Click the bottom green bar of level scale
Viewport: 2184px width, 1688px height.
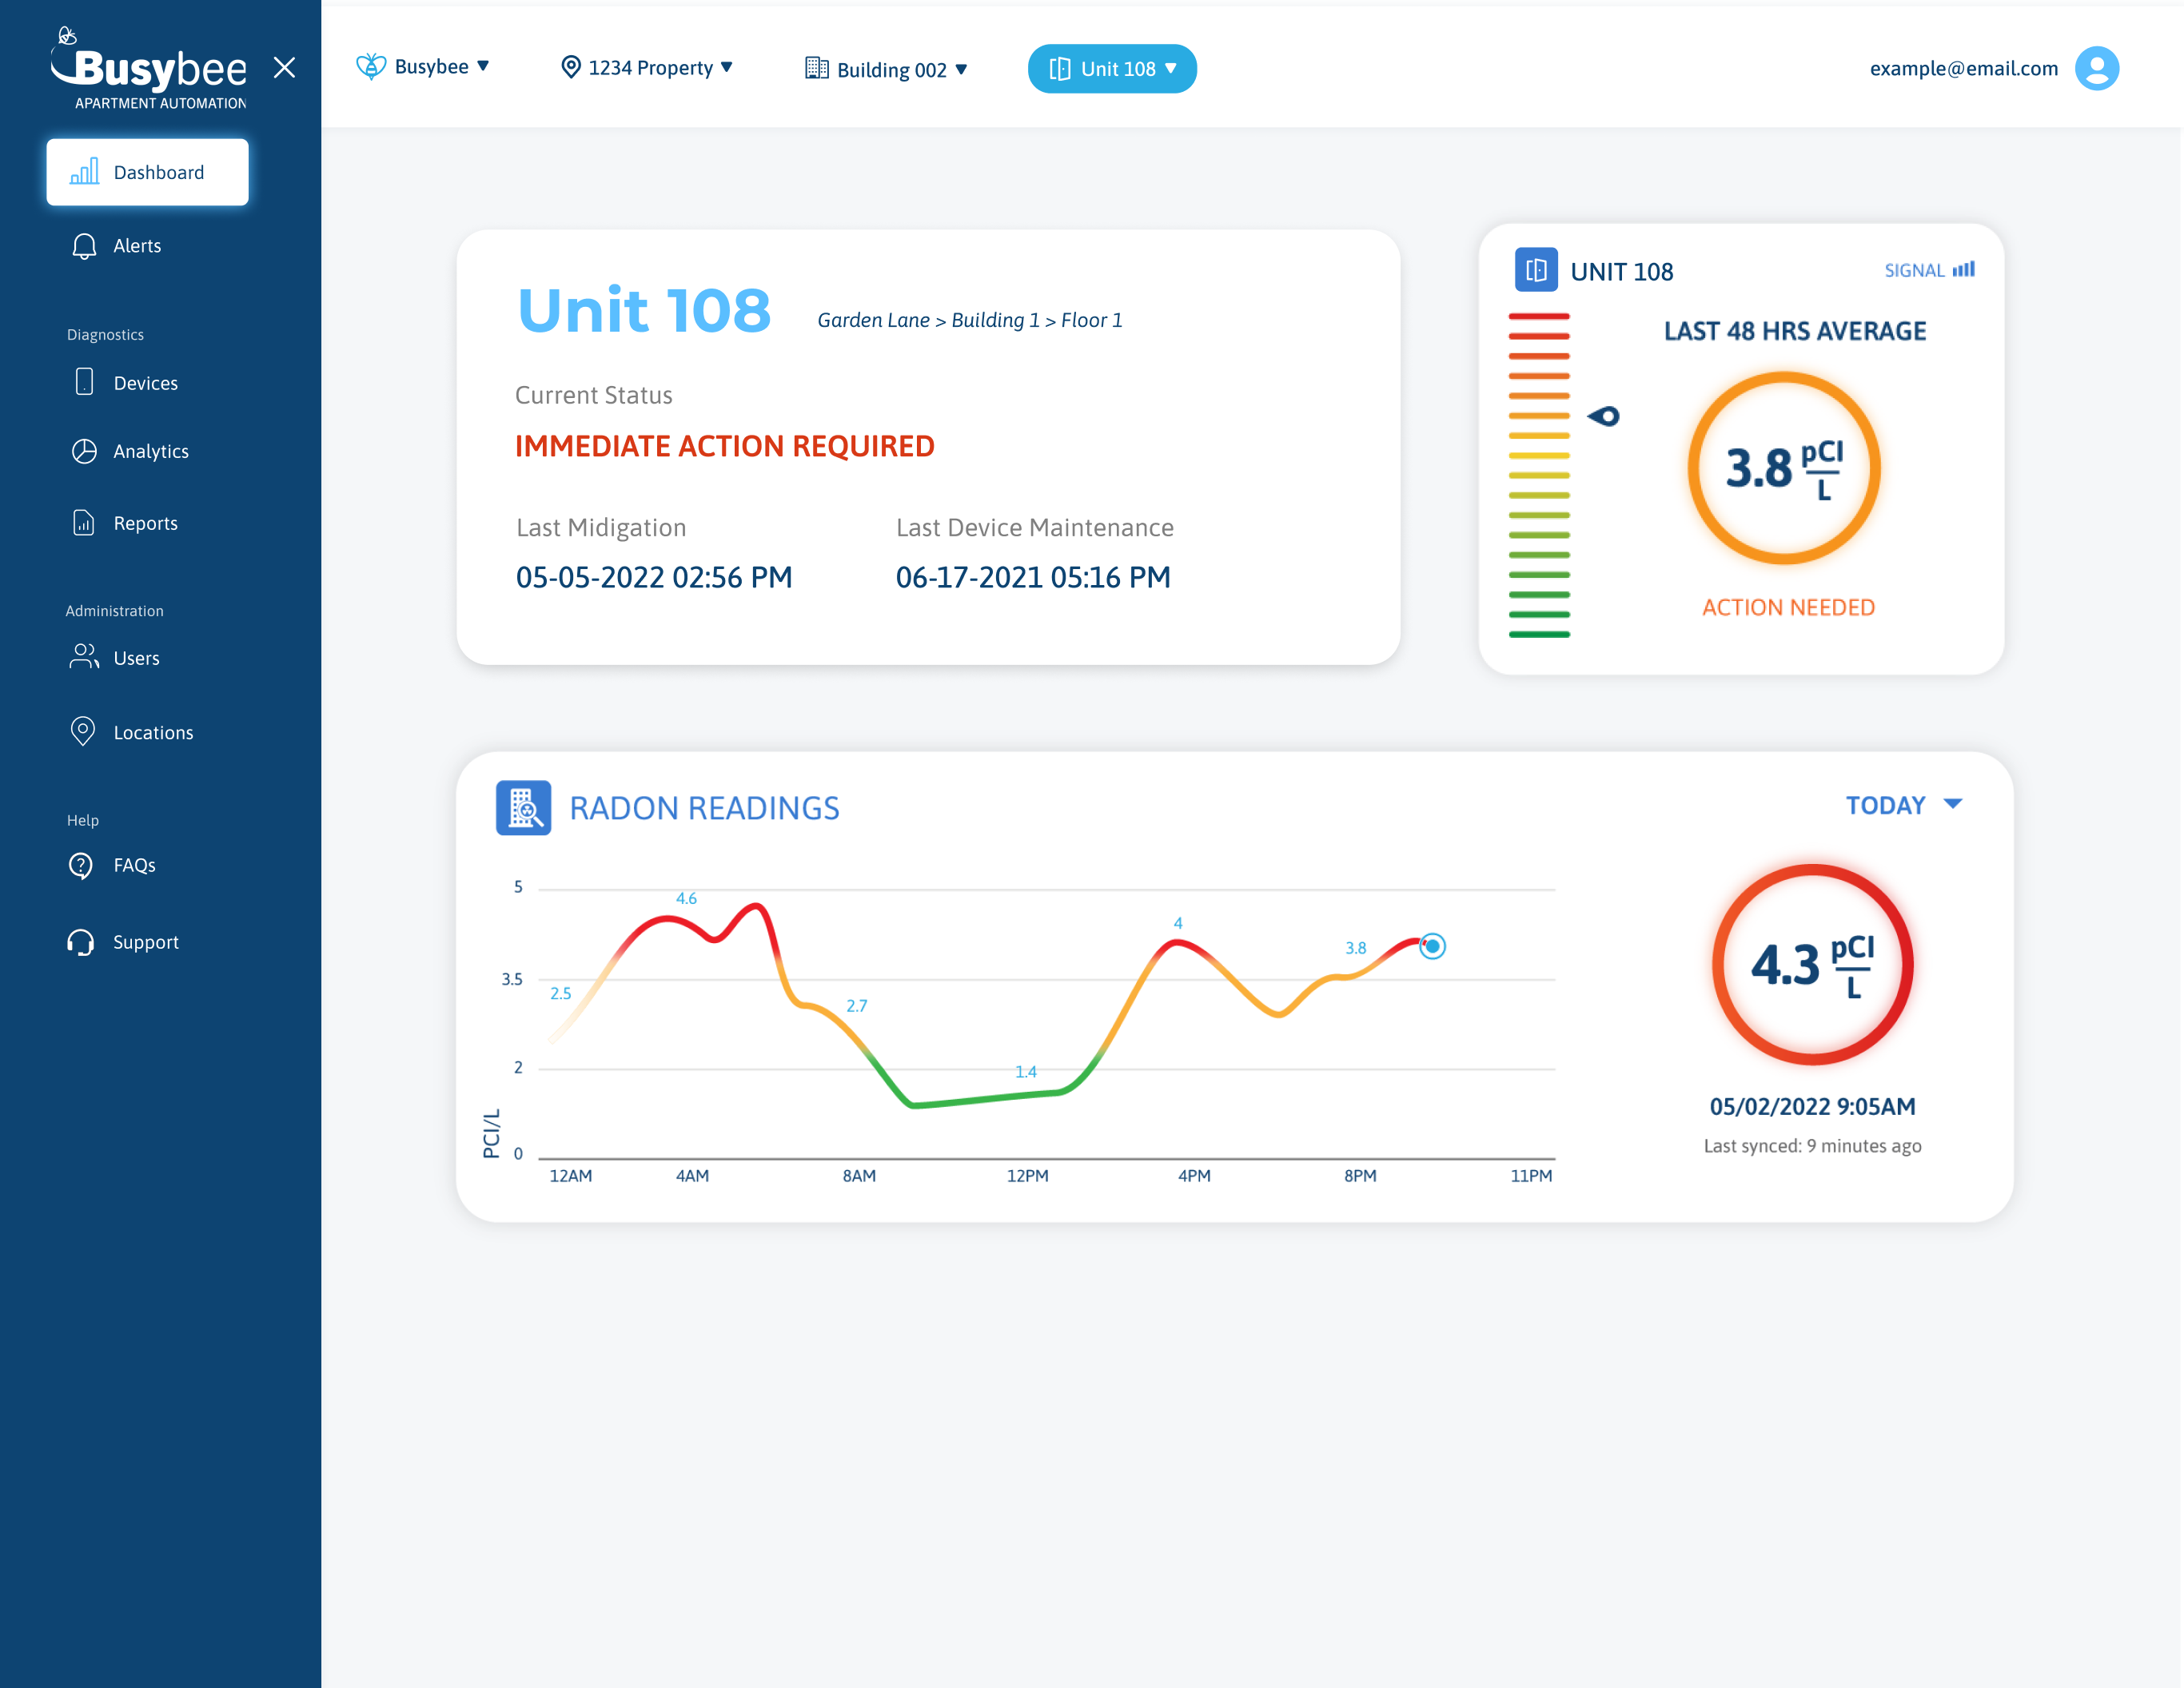coord(1539,634)
